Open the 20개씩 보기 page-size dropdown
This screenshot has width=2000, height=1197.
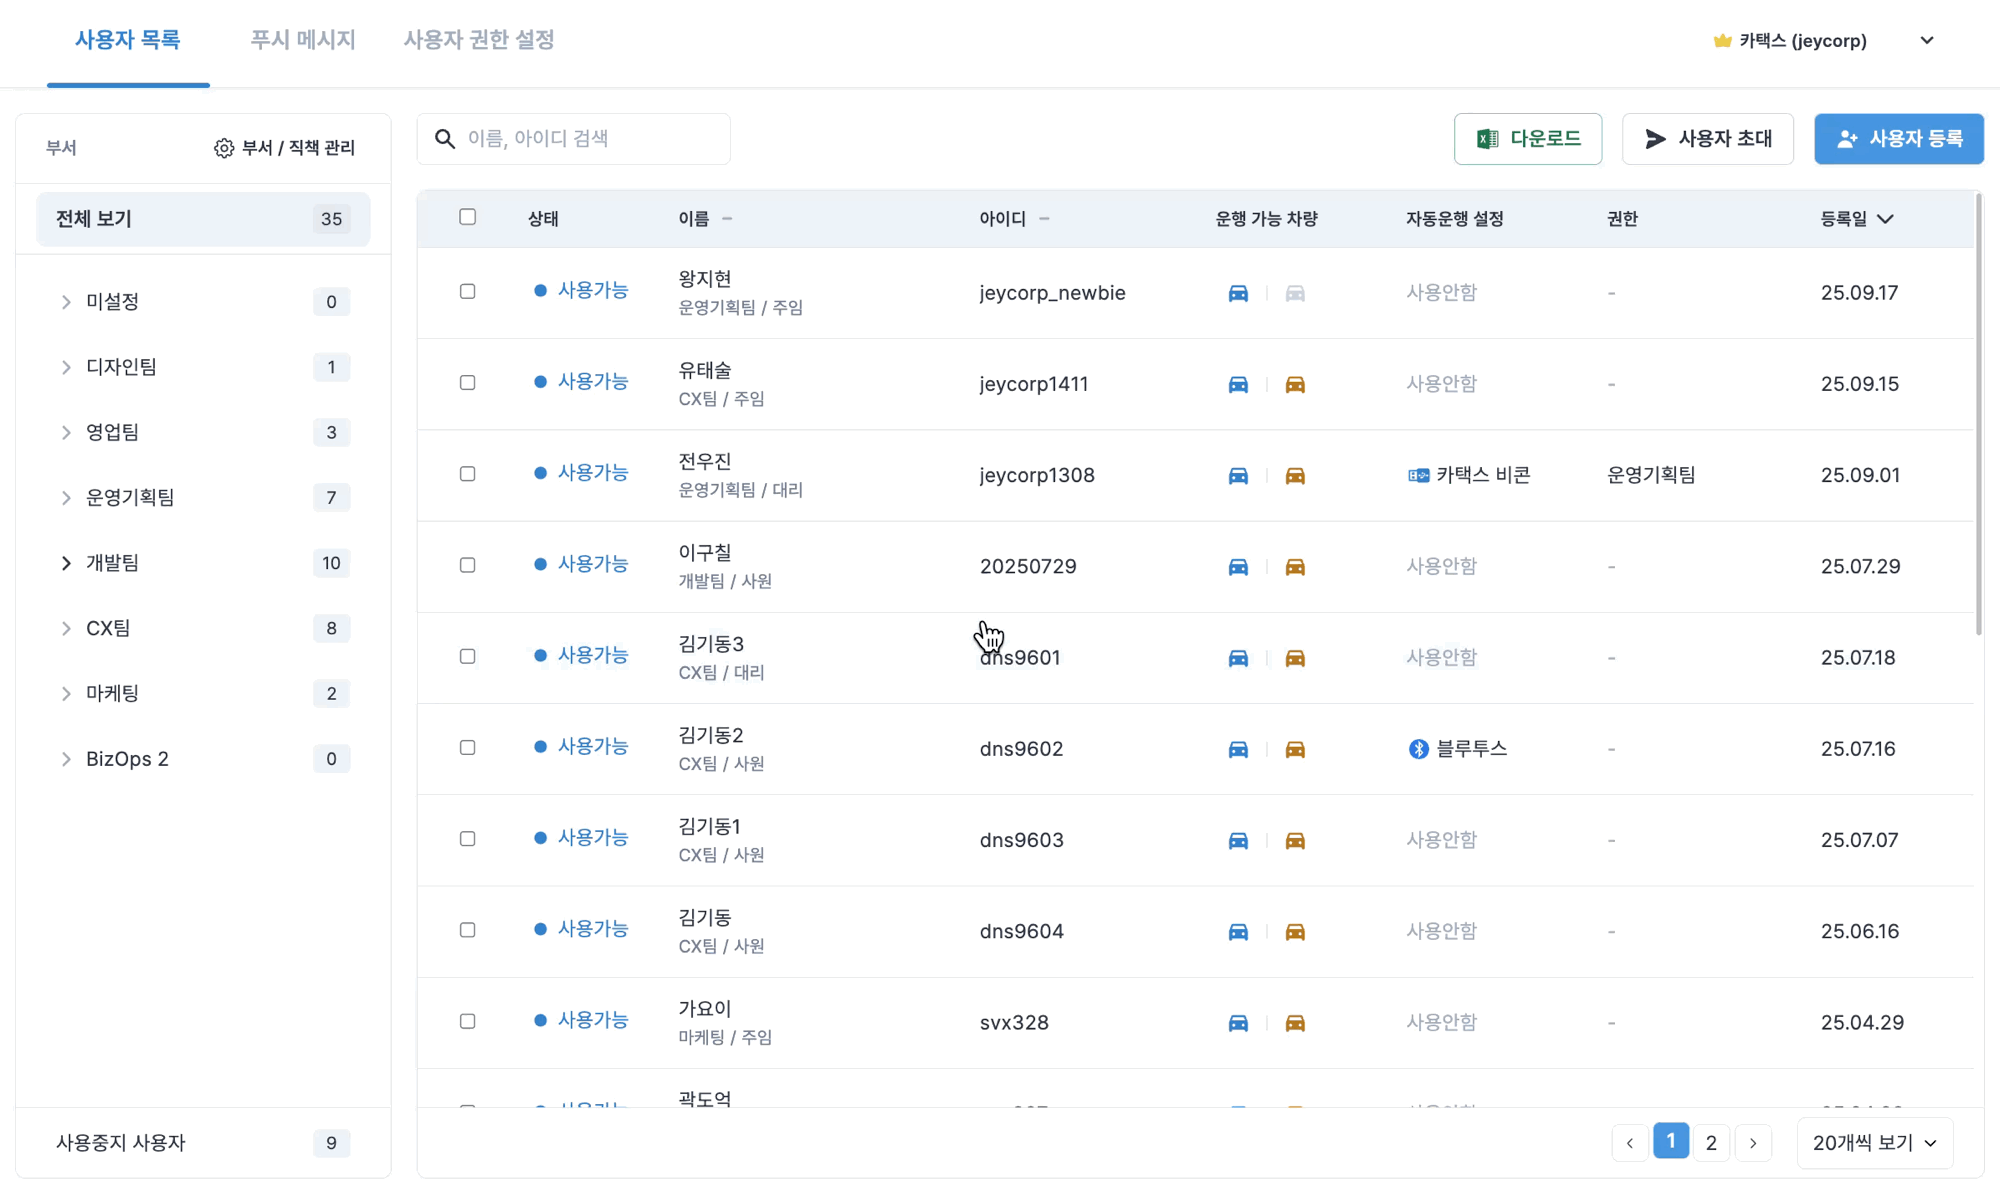(x=1874, y=1142)
